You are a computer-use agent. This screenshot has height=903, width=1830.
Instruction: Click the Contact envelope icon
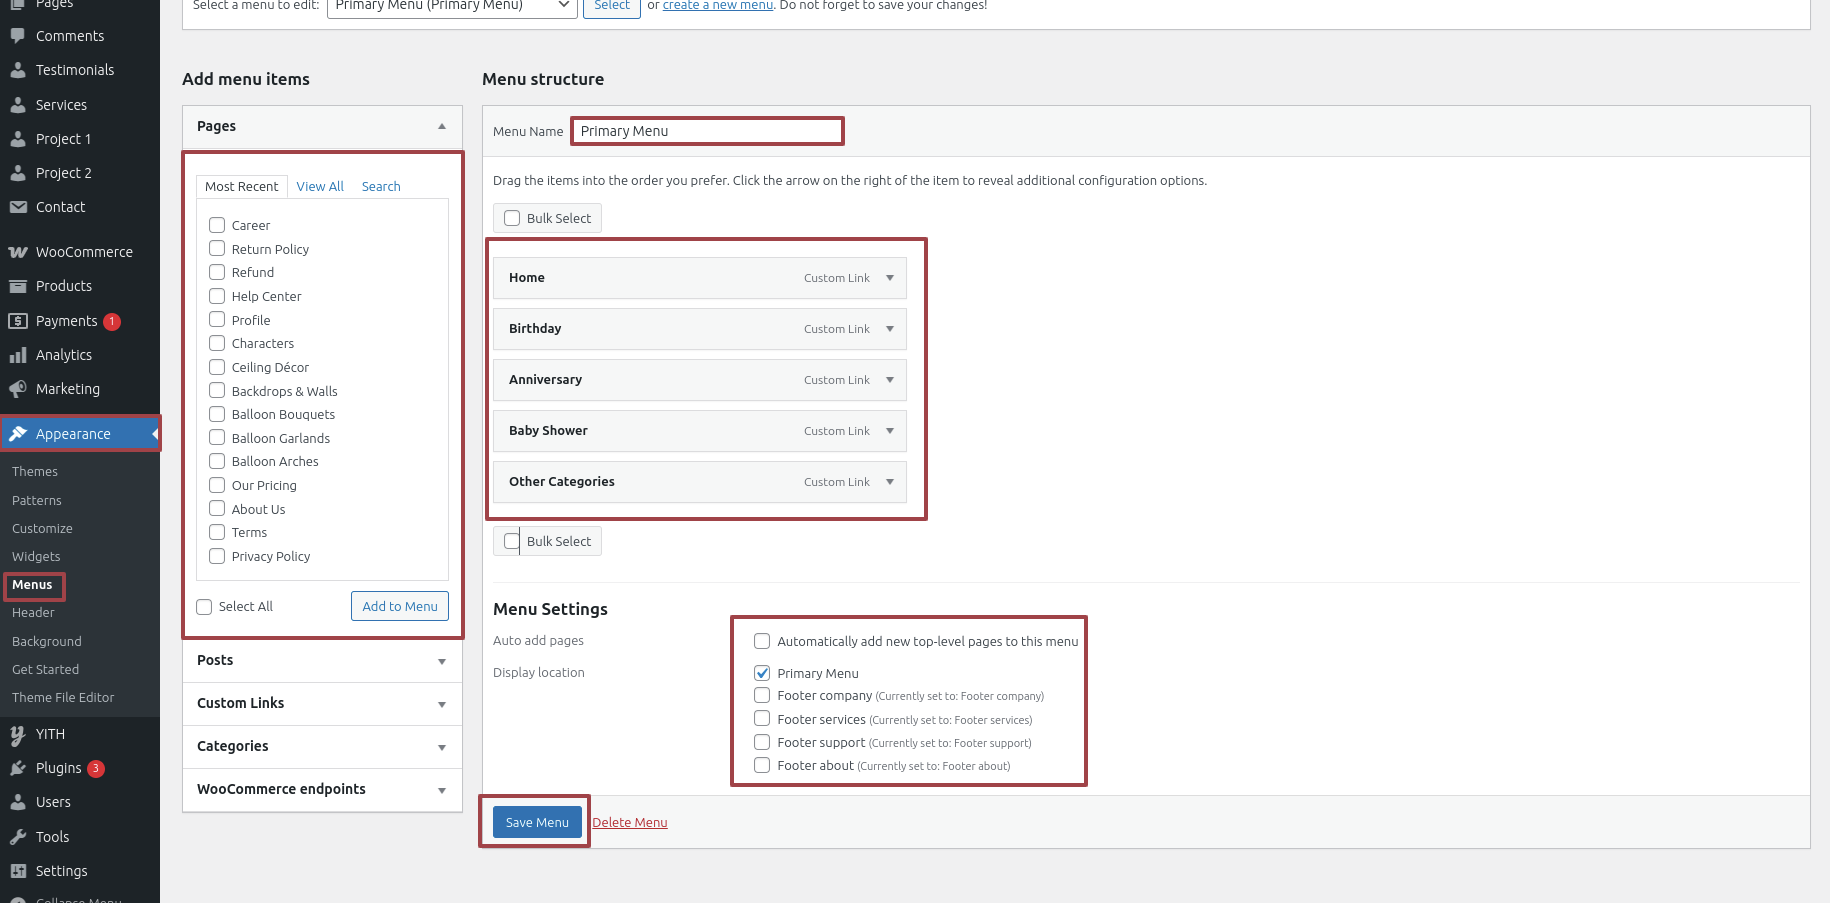click(18, 207)
